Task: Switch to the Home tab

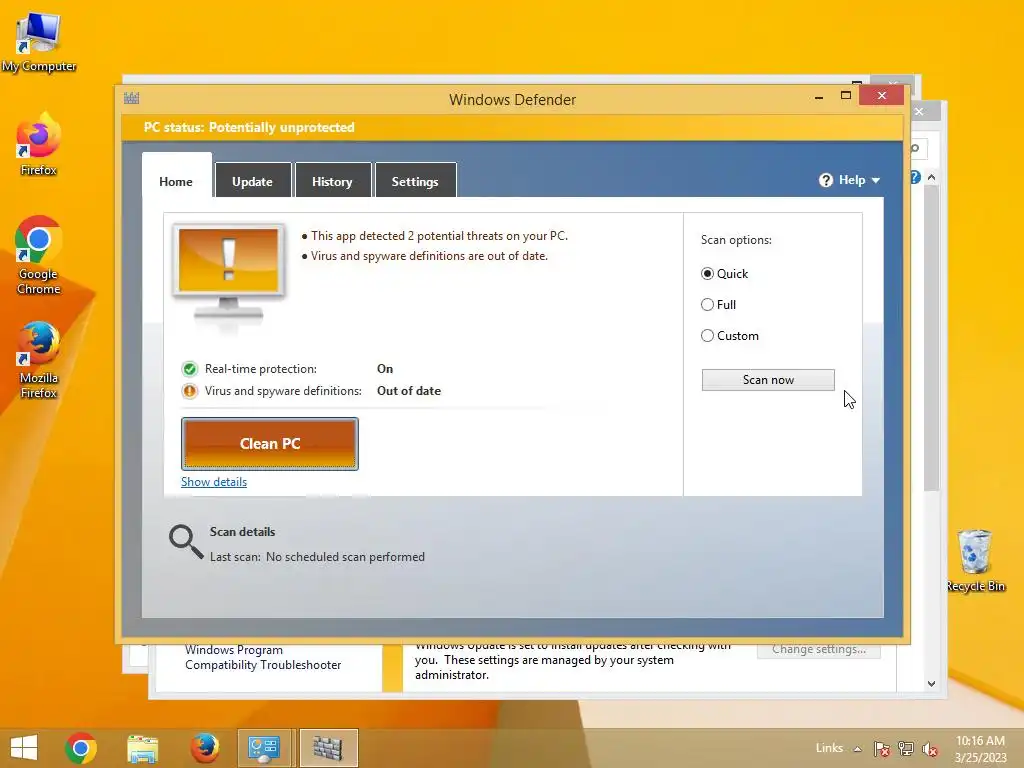Action: point(176,182)
